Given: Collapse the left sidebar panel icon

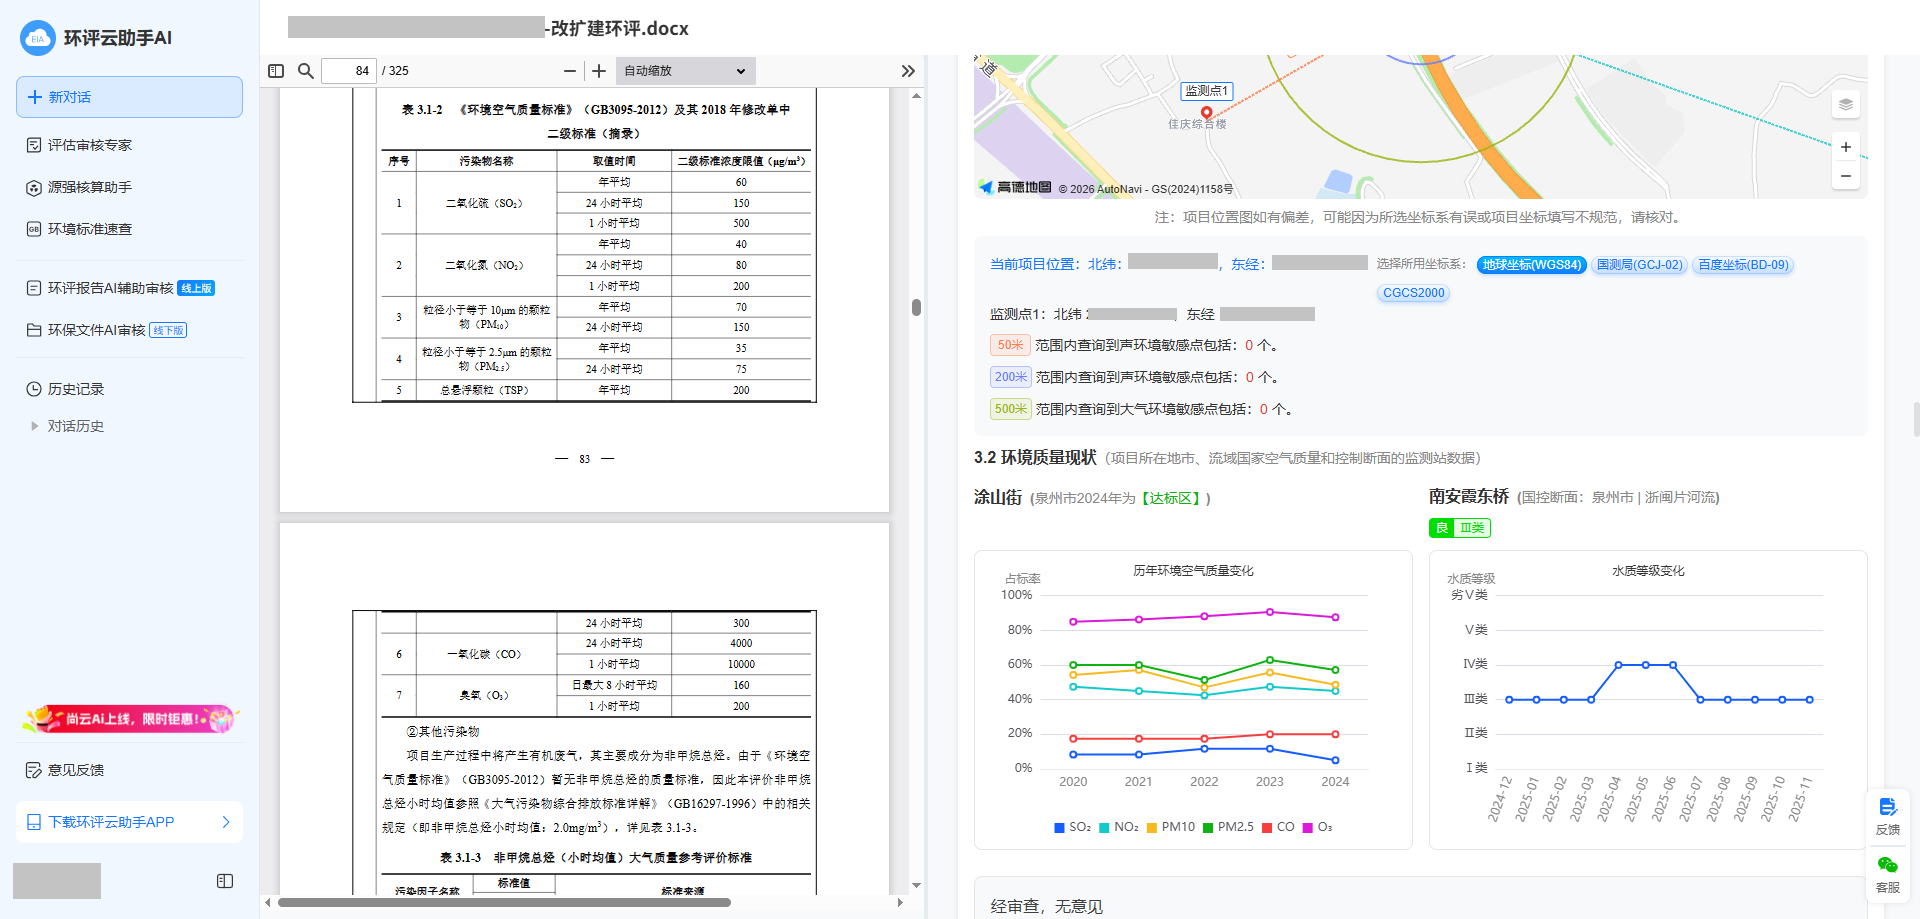Looking at the screenshot, I should coord(225,881).
